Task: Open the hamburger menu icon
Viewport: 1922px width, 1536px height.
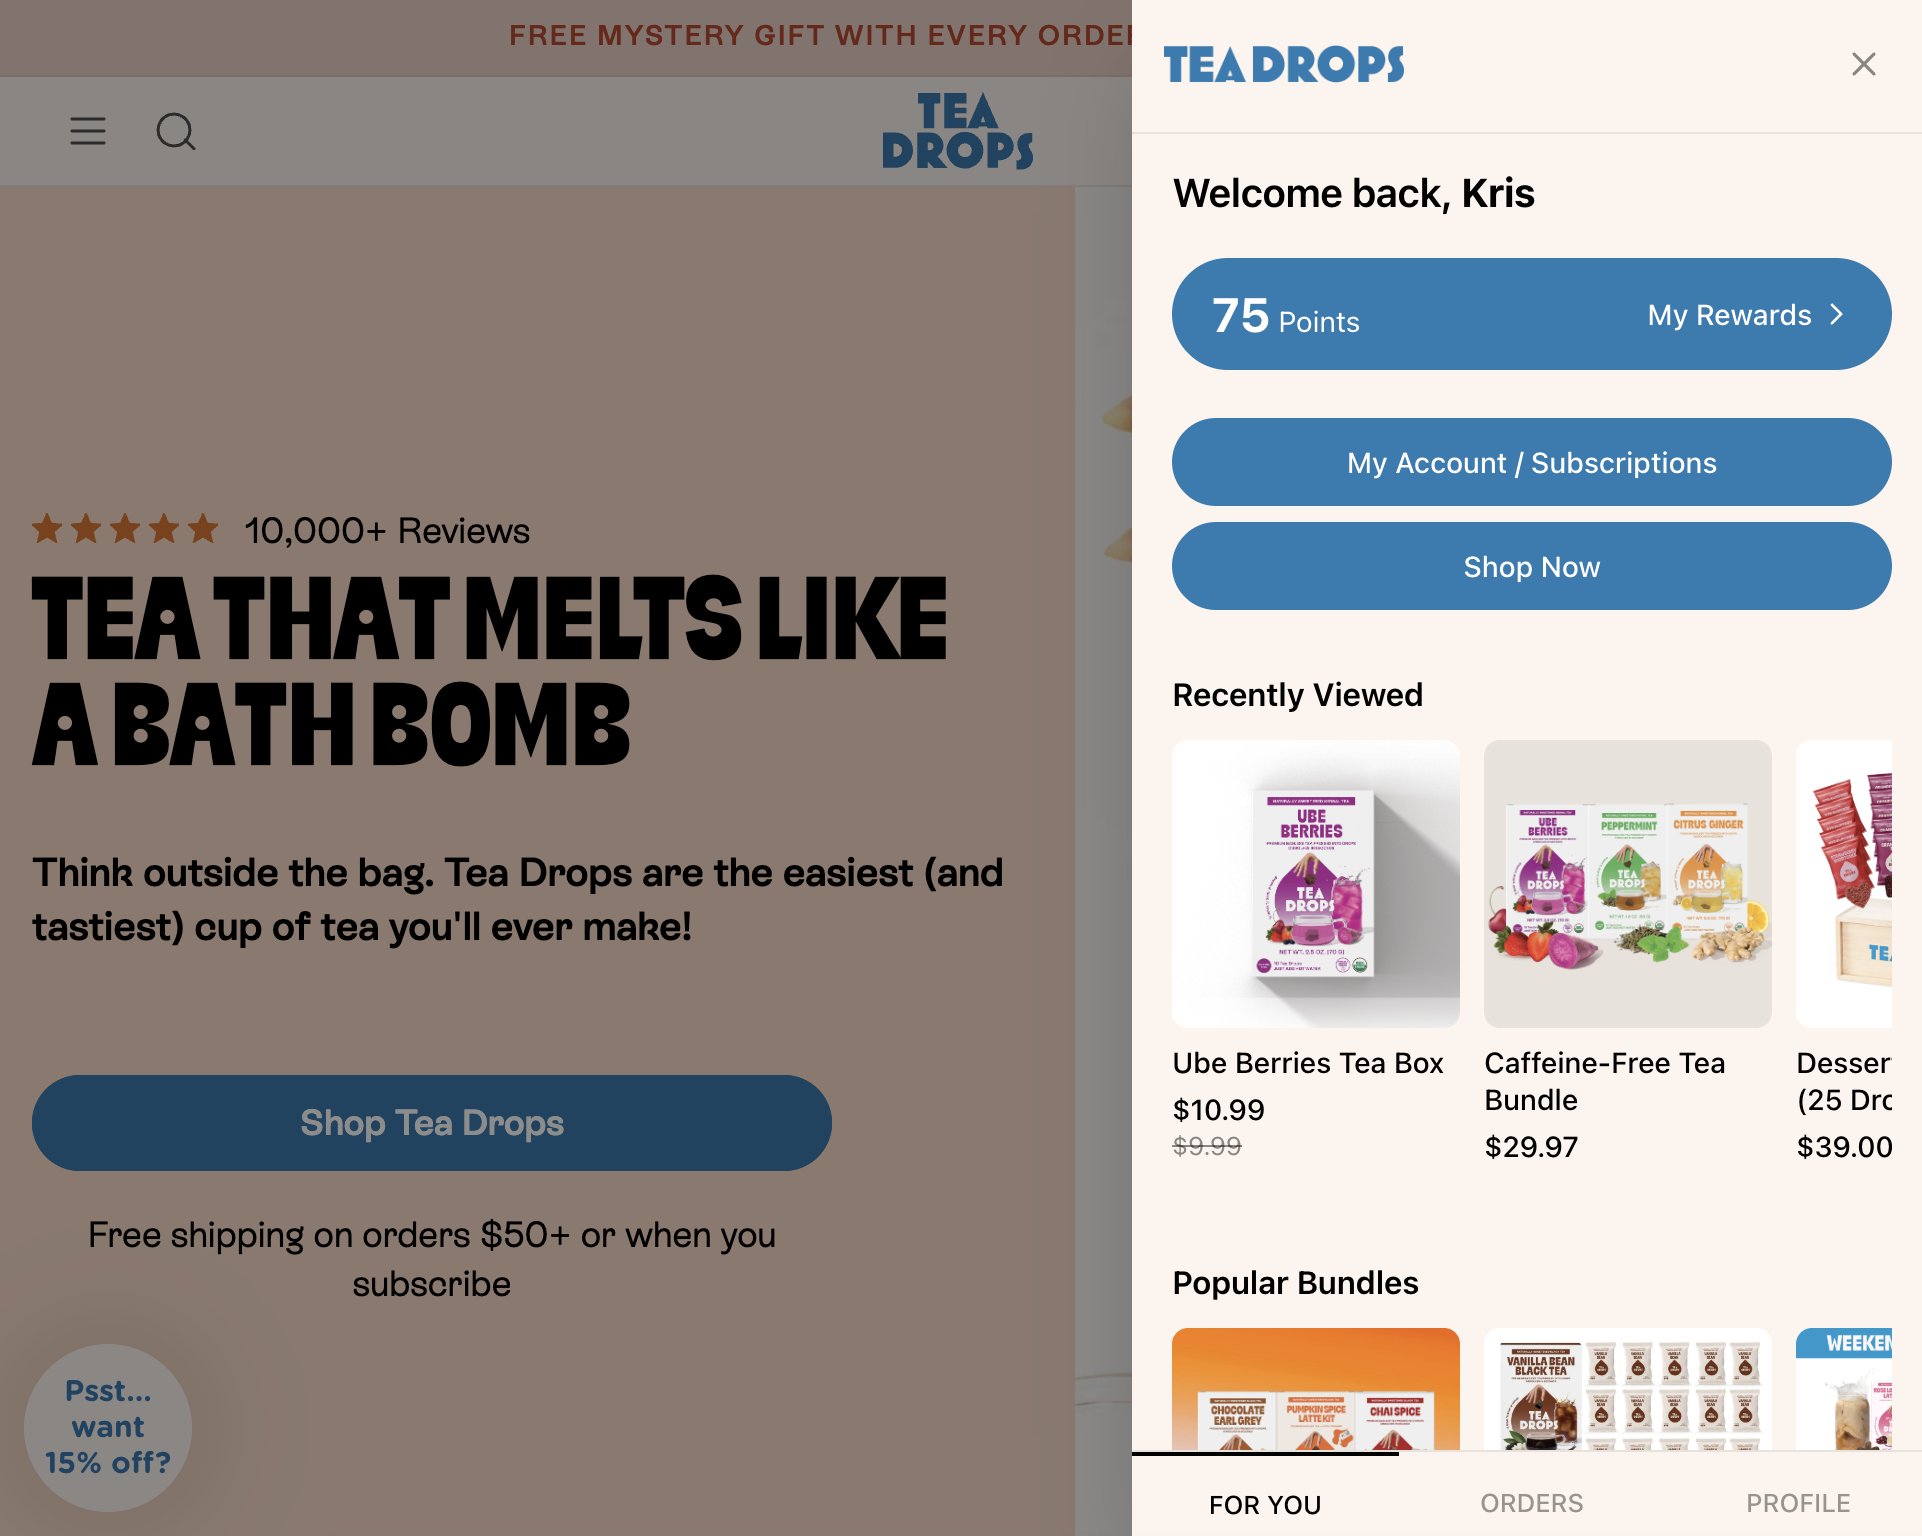Action: point(88,131)
